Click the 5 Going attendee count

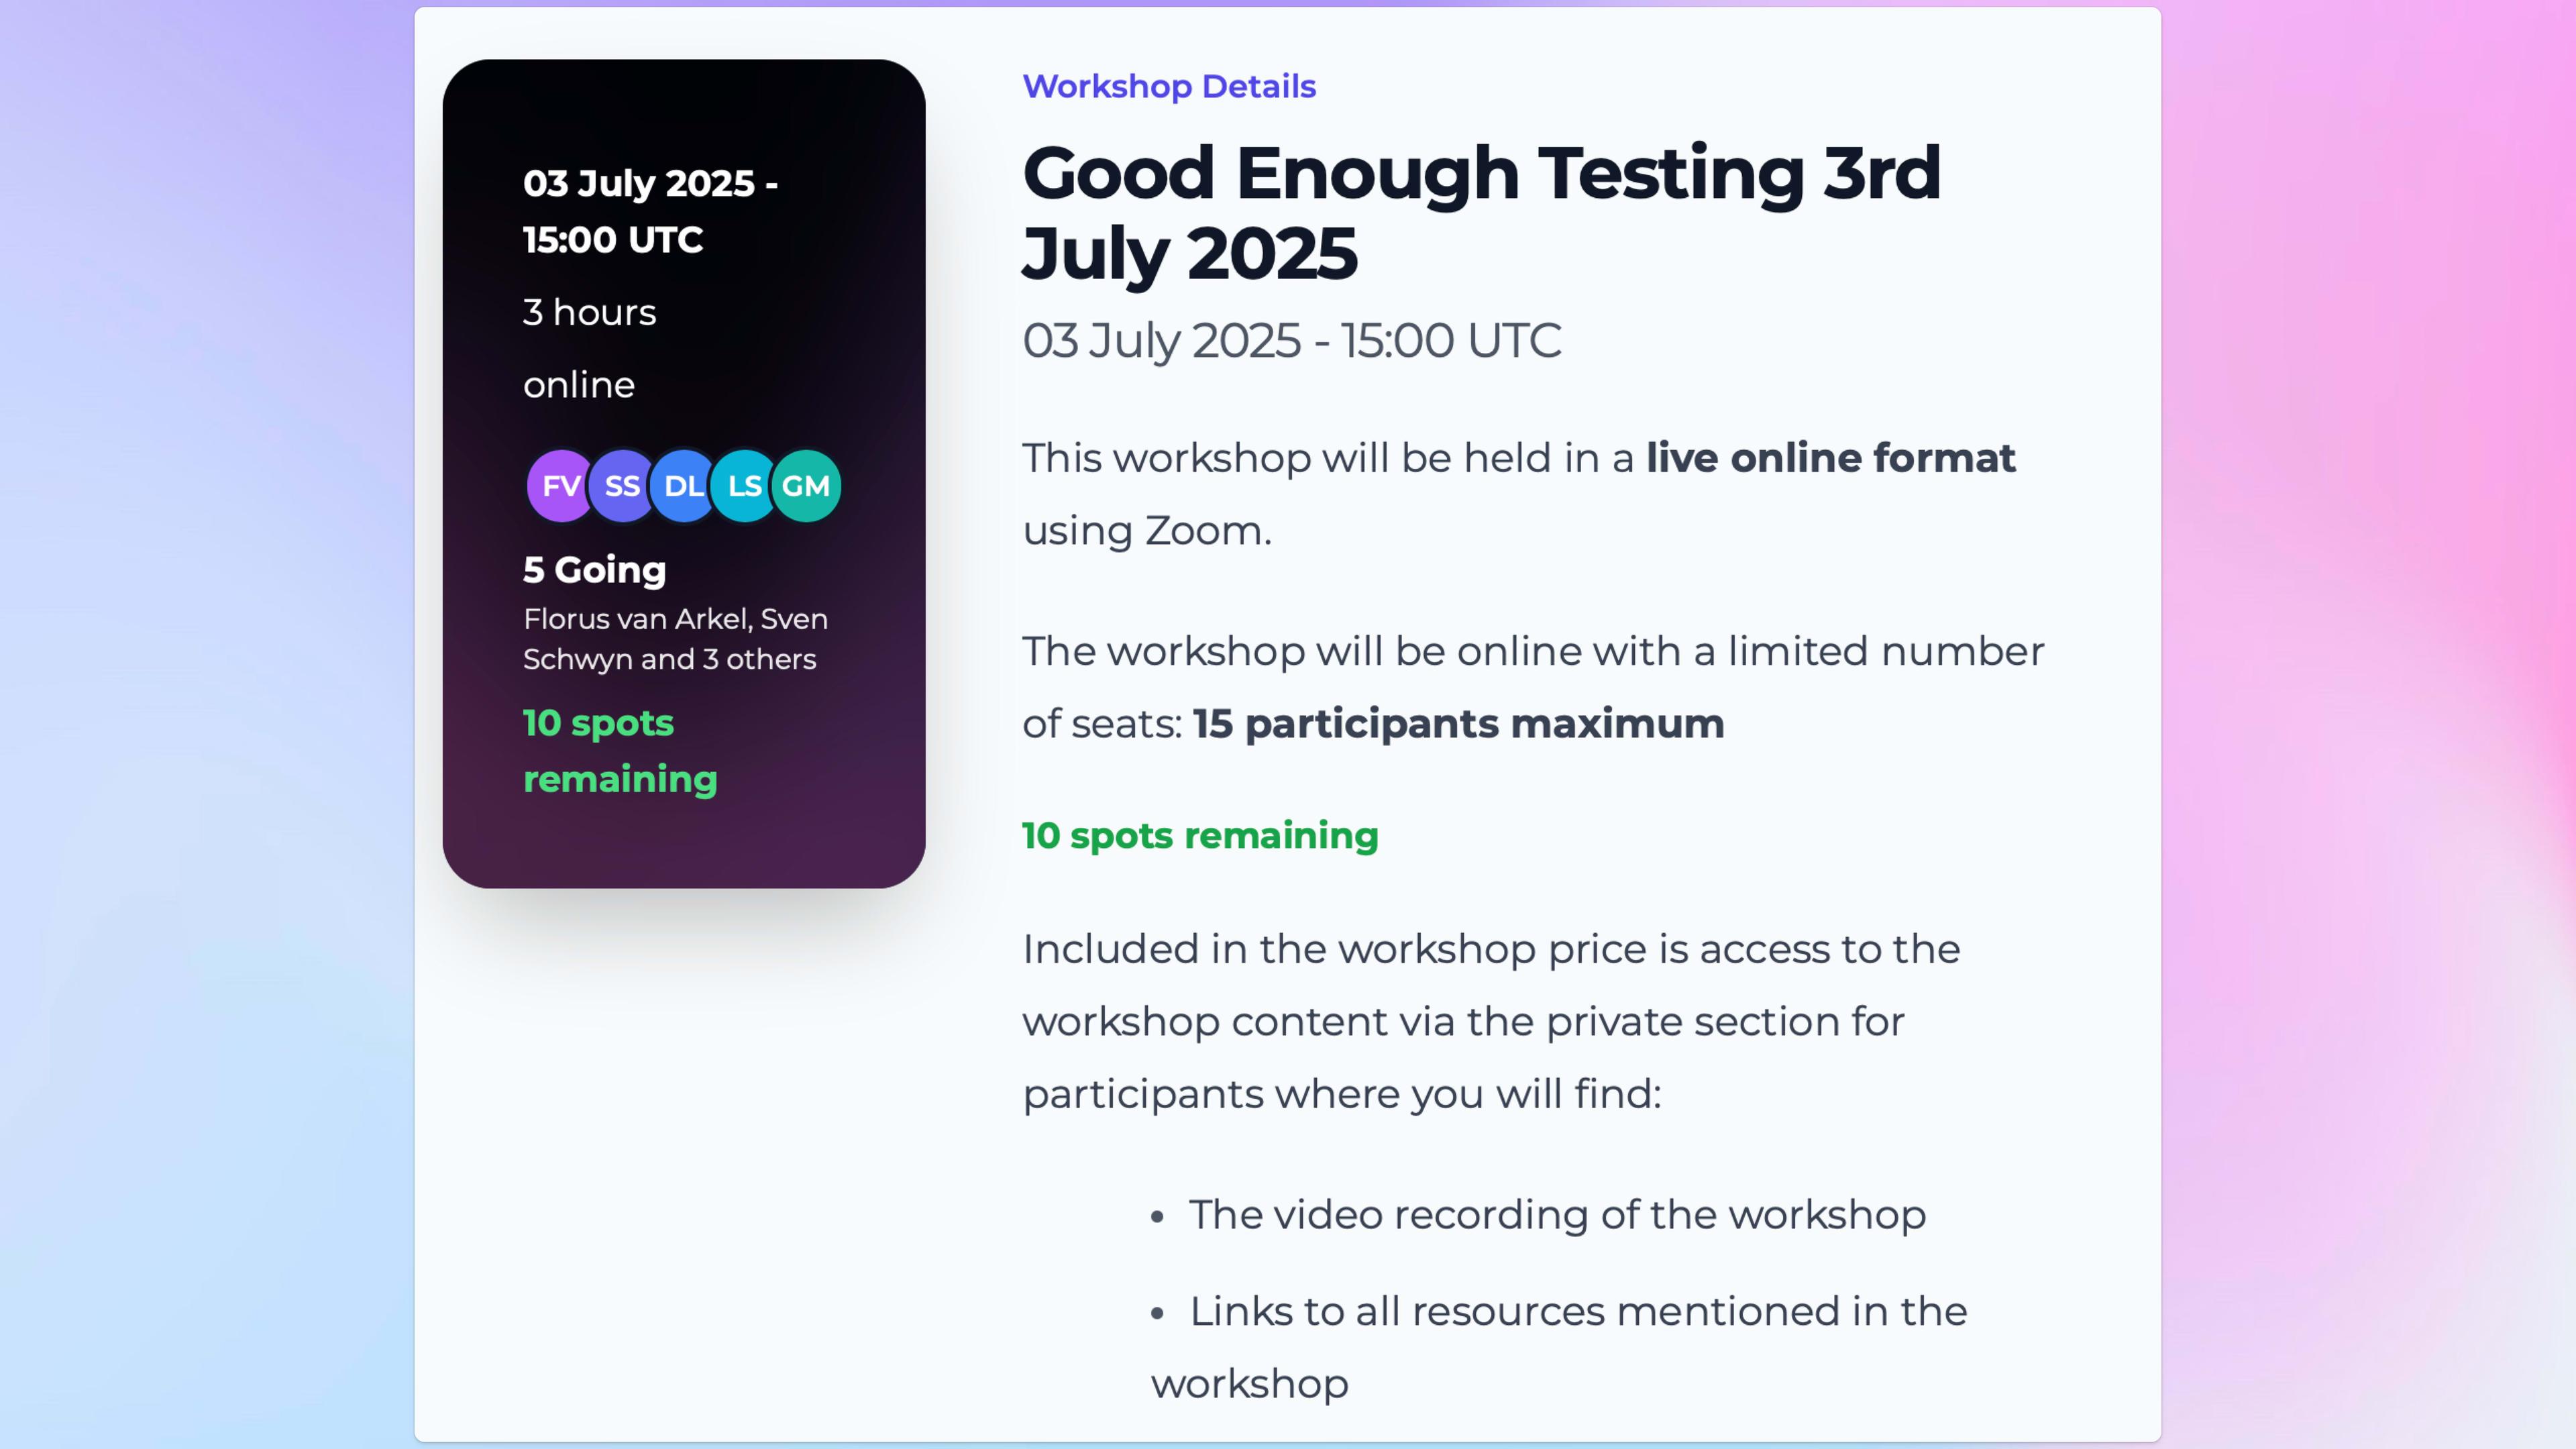594,570
